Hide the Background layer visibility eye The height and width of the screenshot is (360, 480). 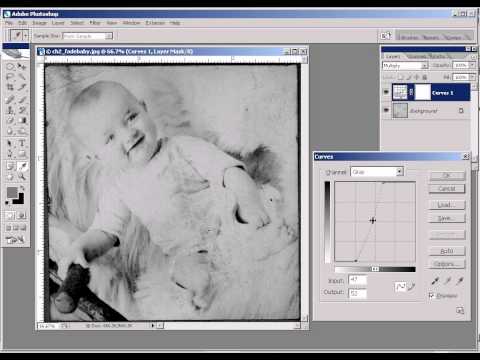coord(386,110)
